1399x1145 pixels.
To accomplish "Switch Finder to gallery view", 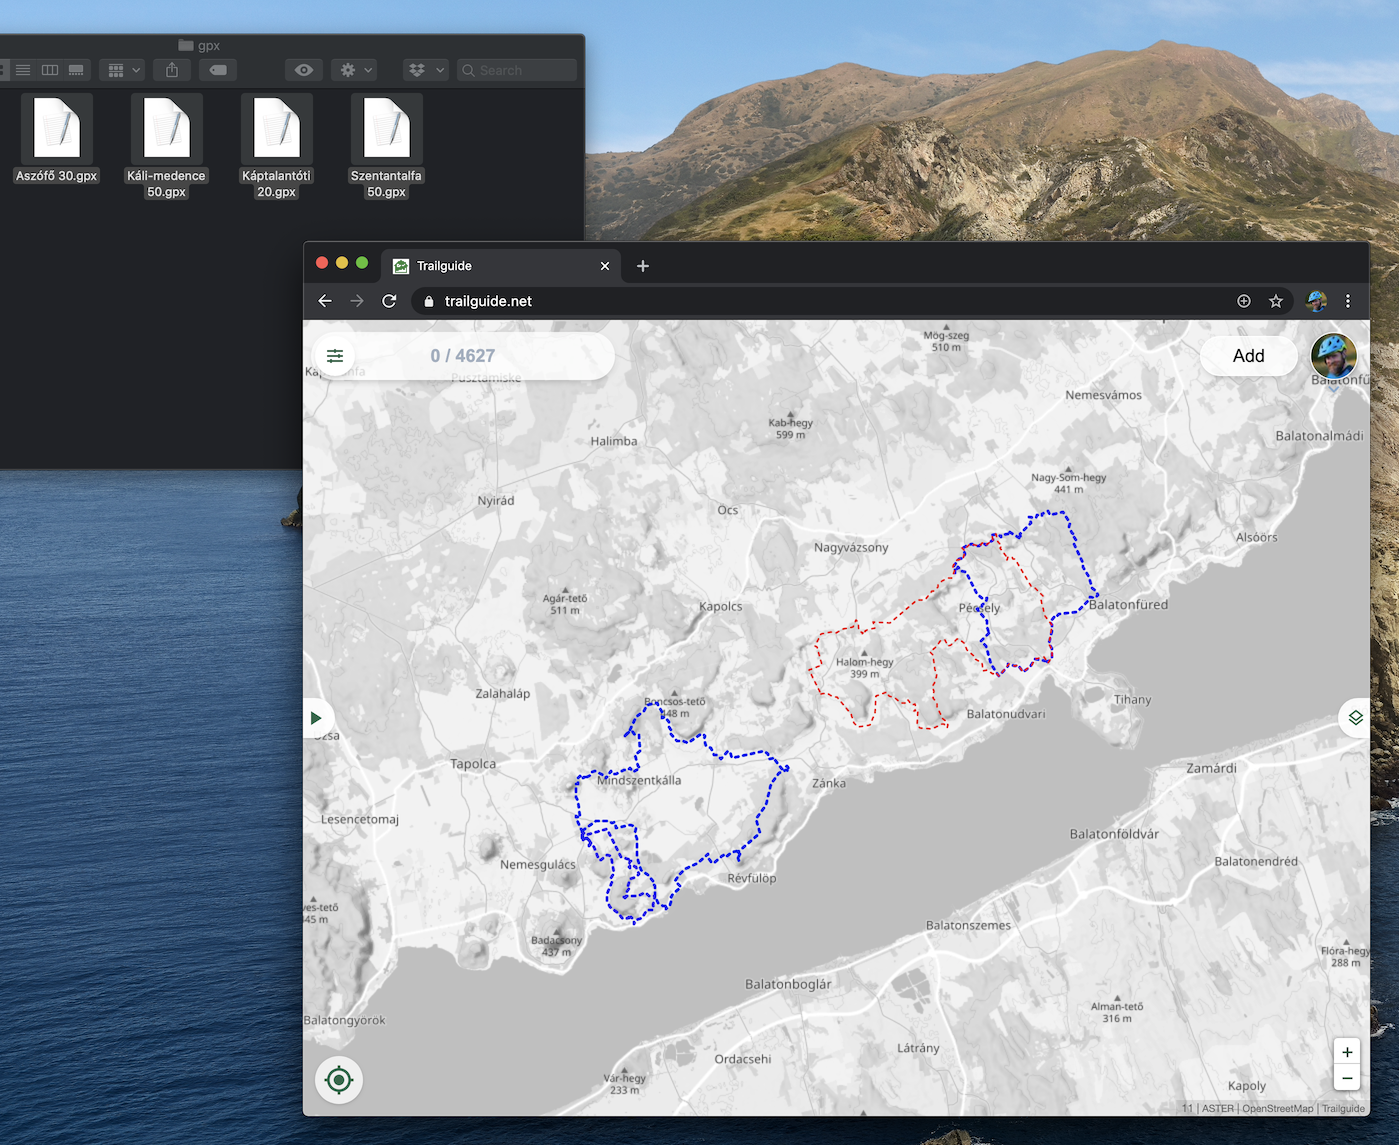I will coord(76,70).
